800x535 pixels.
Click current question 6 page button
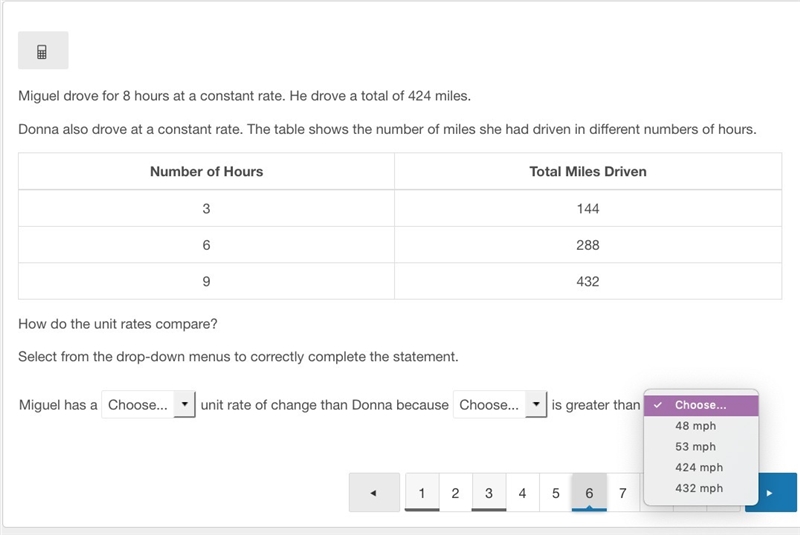pyautogui.click(x=589, y=493)
